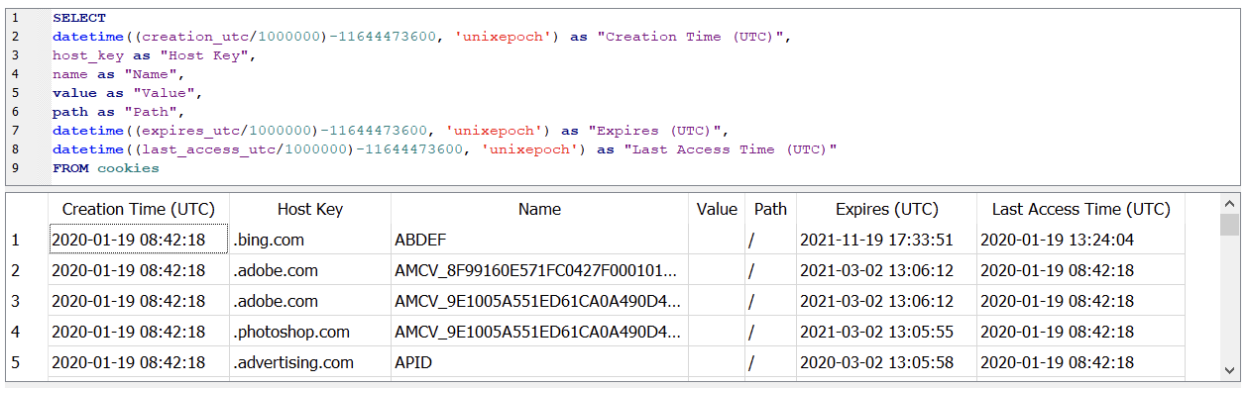Select the Name column header

click(x=540, y=210)
